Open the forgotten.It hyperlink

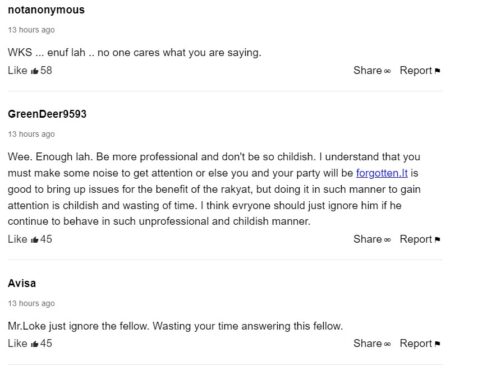[x=382, y=173]
